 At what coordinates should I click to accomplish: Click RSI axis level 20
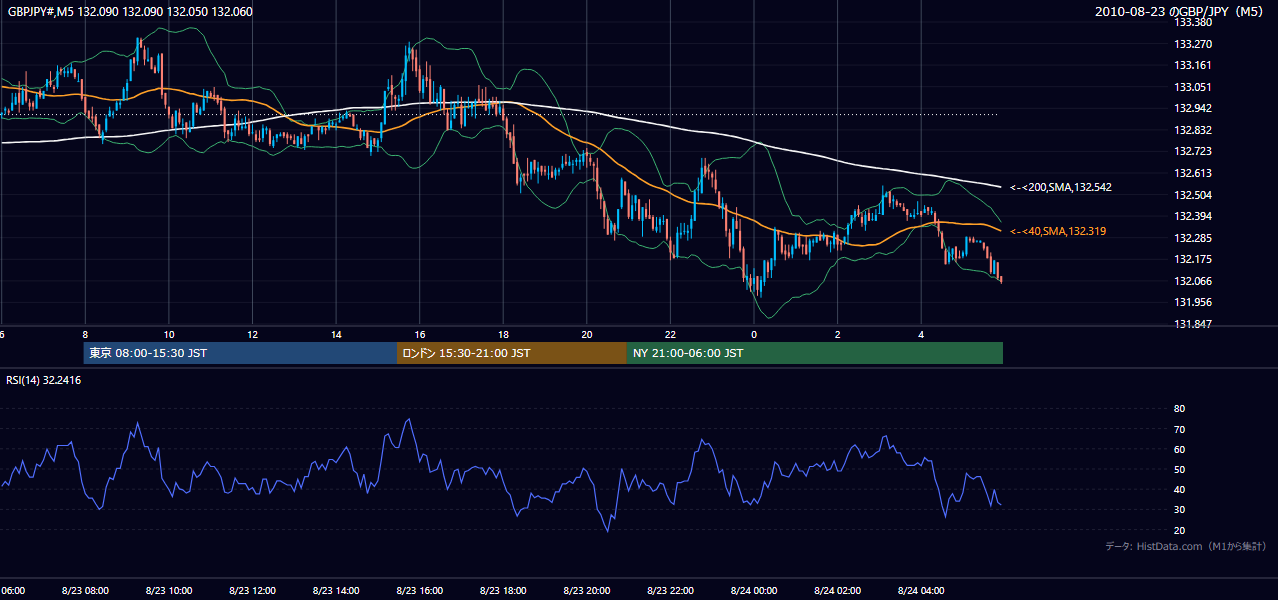1179,530
